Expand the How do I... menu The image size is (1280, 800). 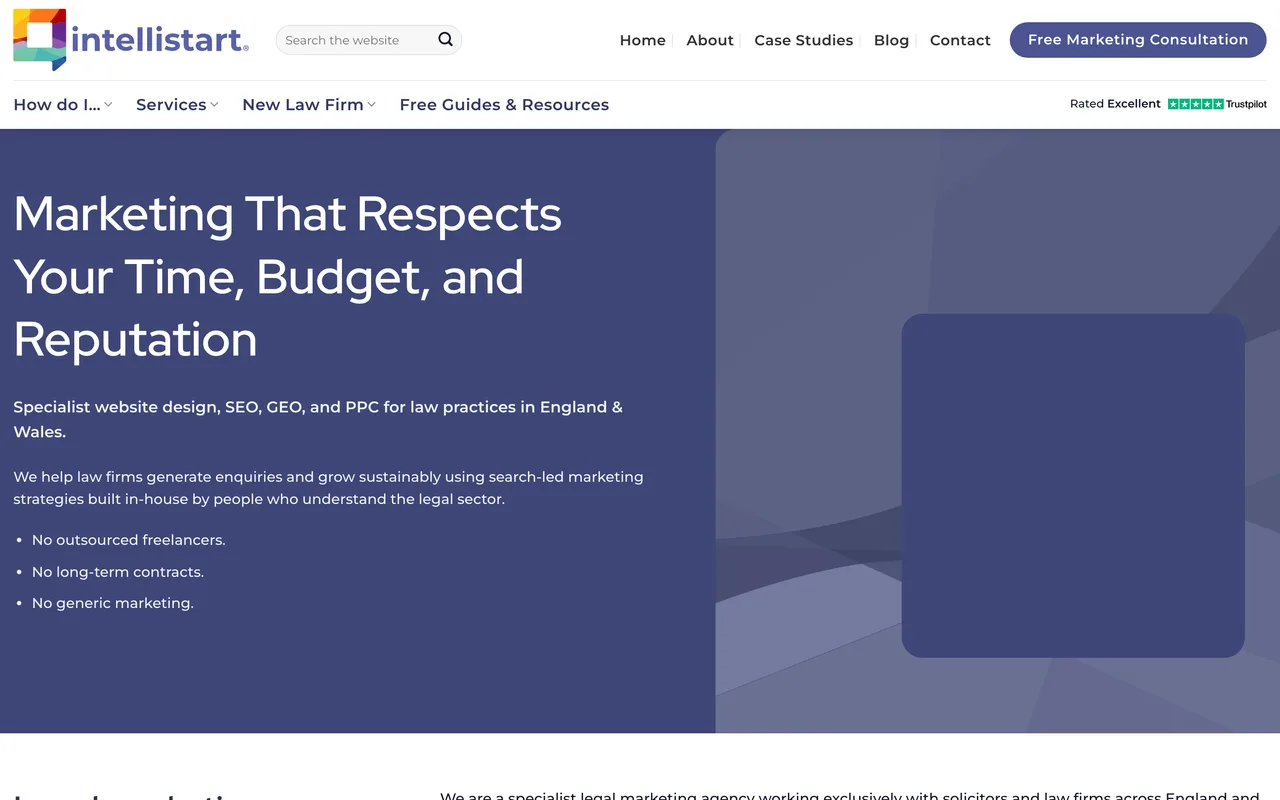63,105
